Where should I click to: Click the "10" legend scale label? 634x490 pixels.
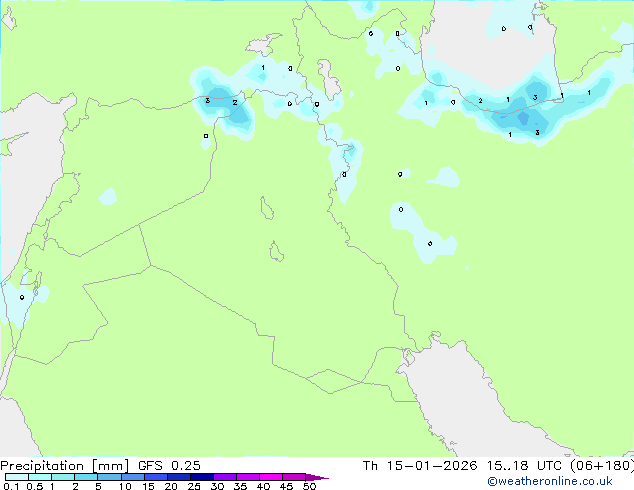click(x=125, y=486)
